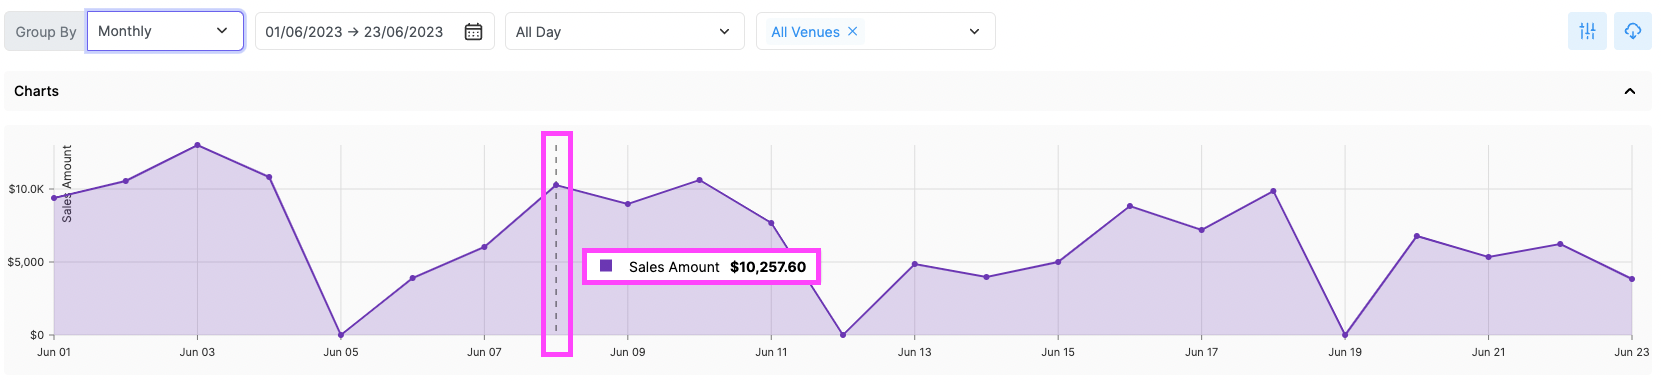Screen dimensions: 1661x382
Task: Expand the venues selector dropdown arrow
Action: 975,32
